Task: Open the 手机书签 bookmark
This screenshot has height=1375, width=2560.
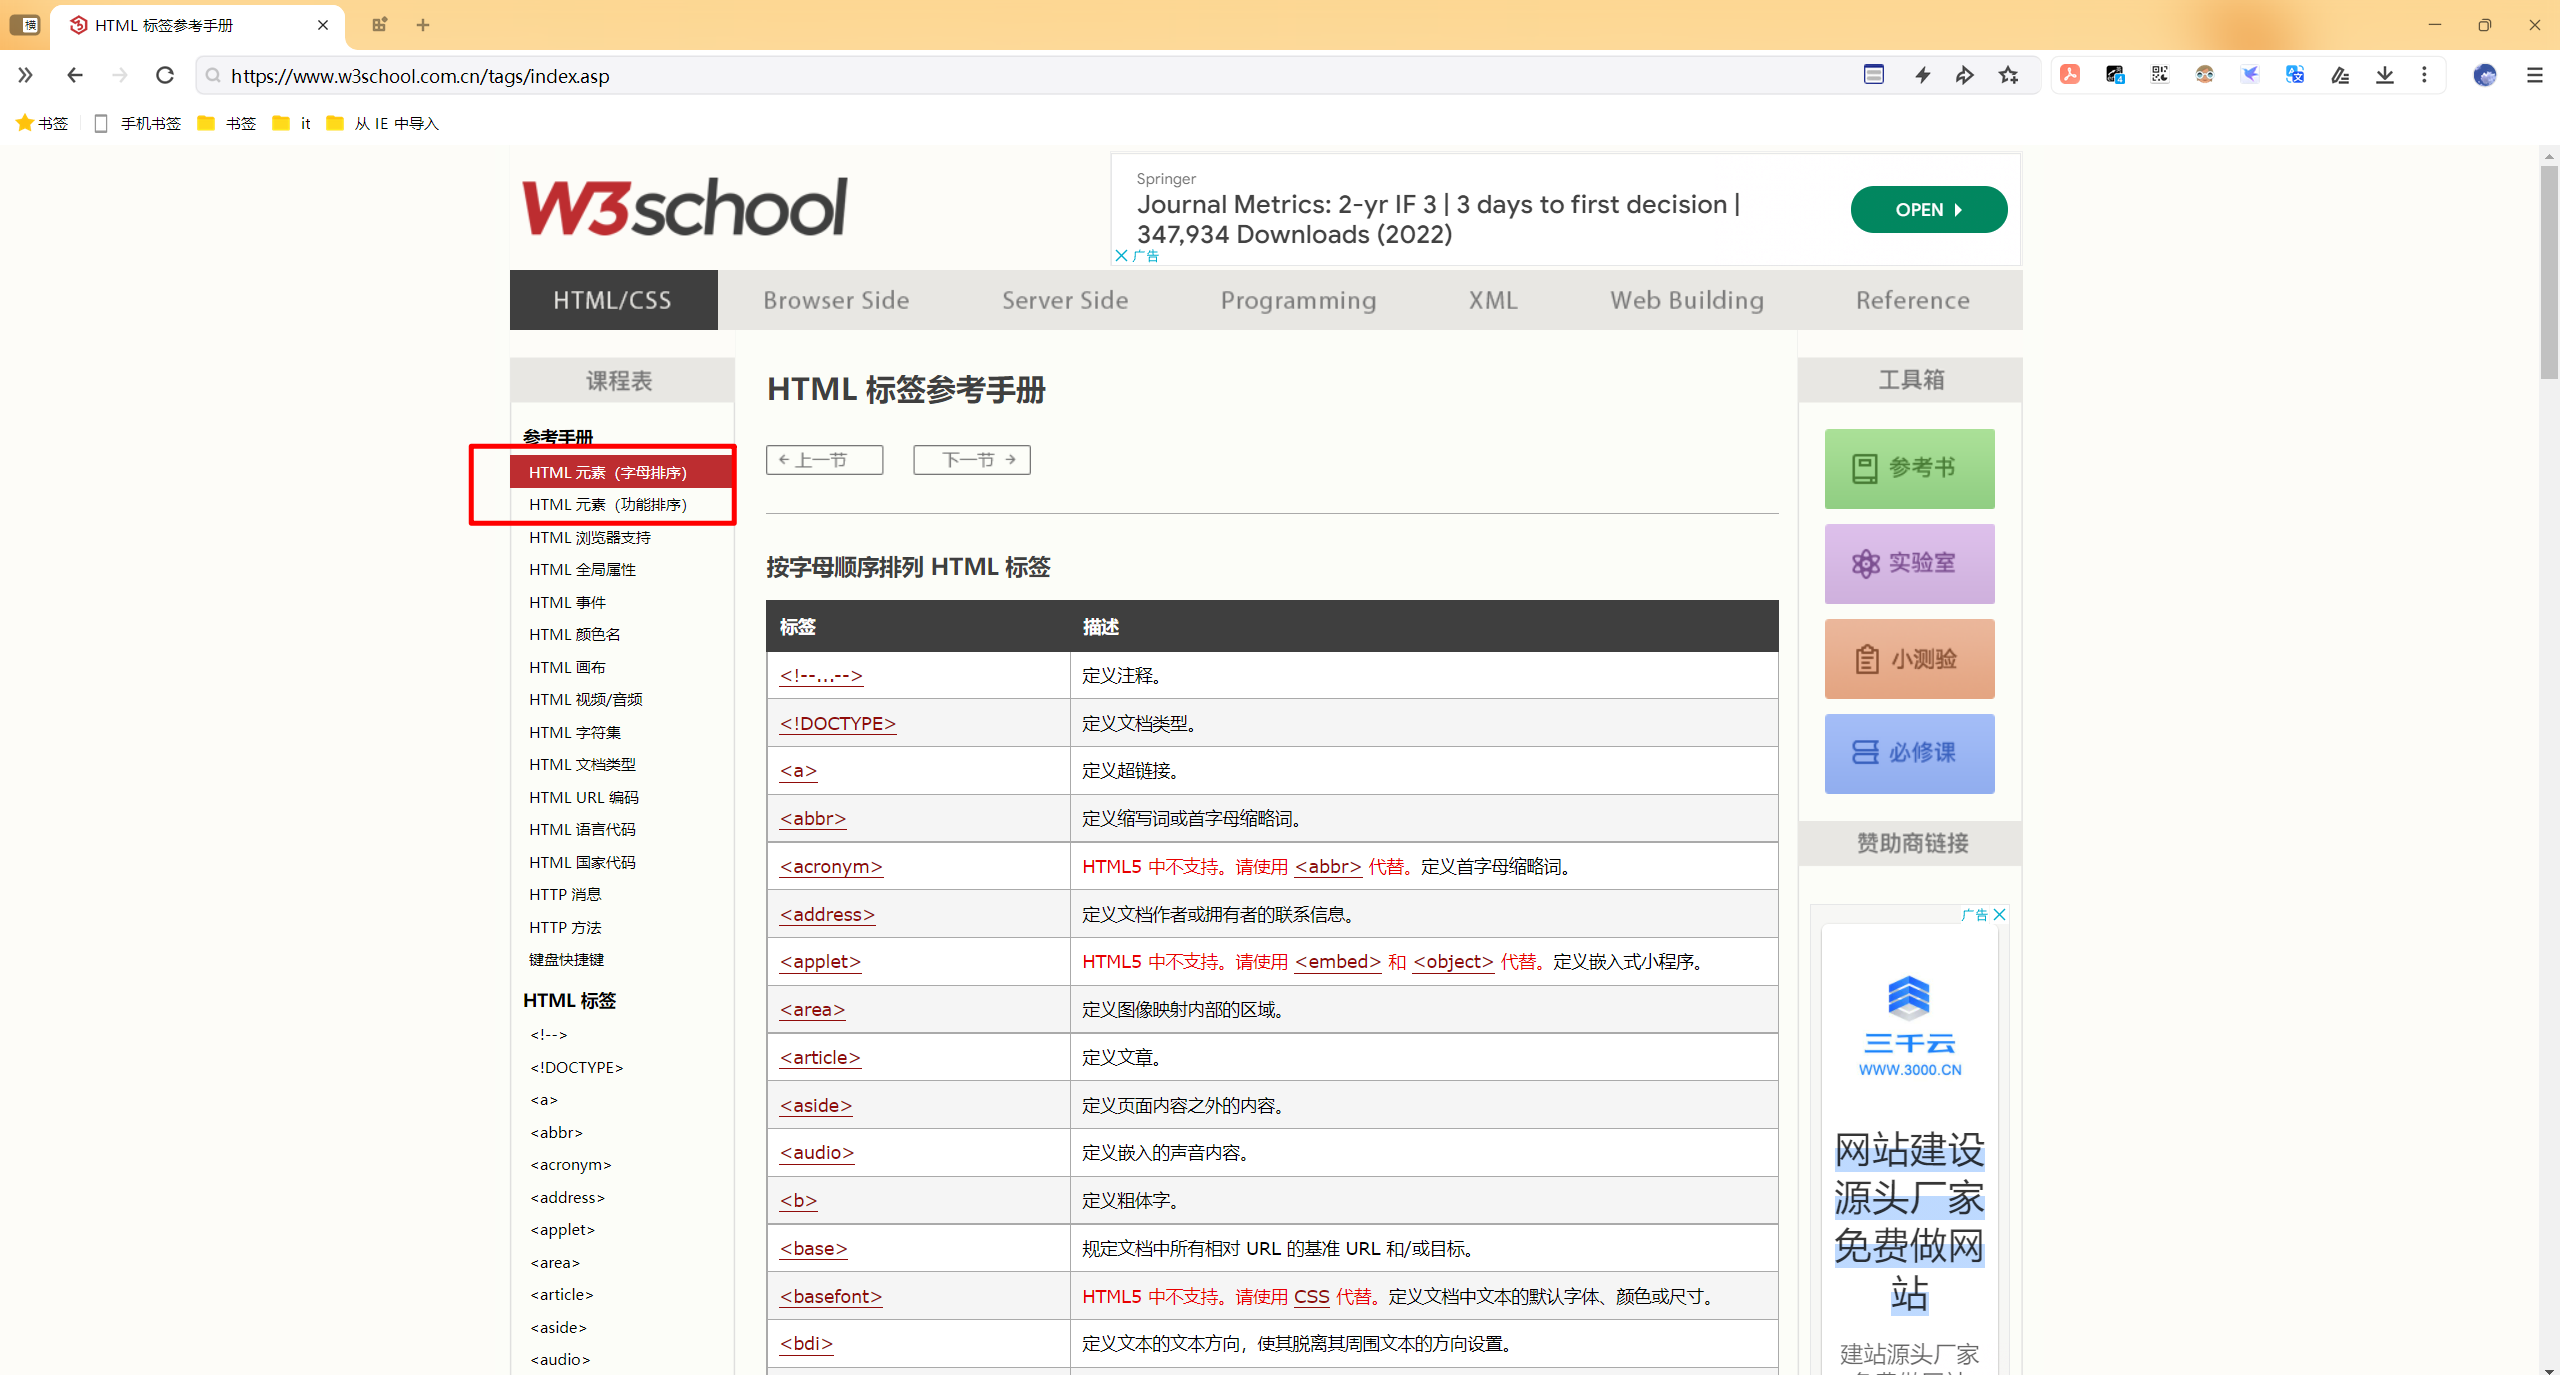Action: (138, 123)
